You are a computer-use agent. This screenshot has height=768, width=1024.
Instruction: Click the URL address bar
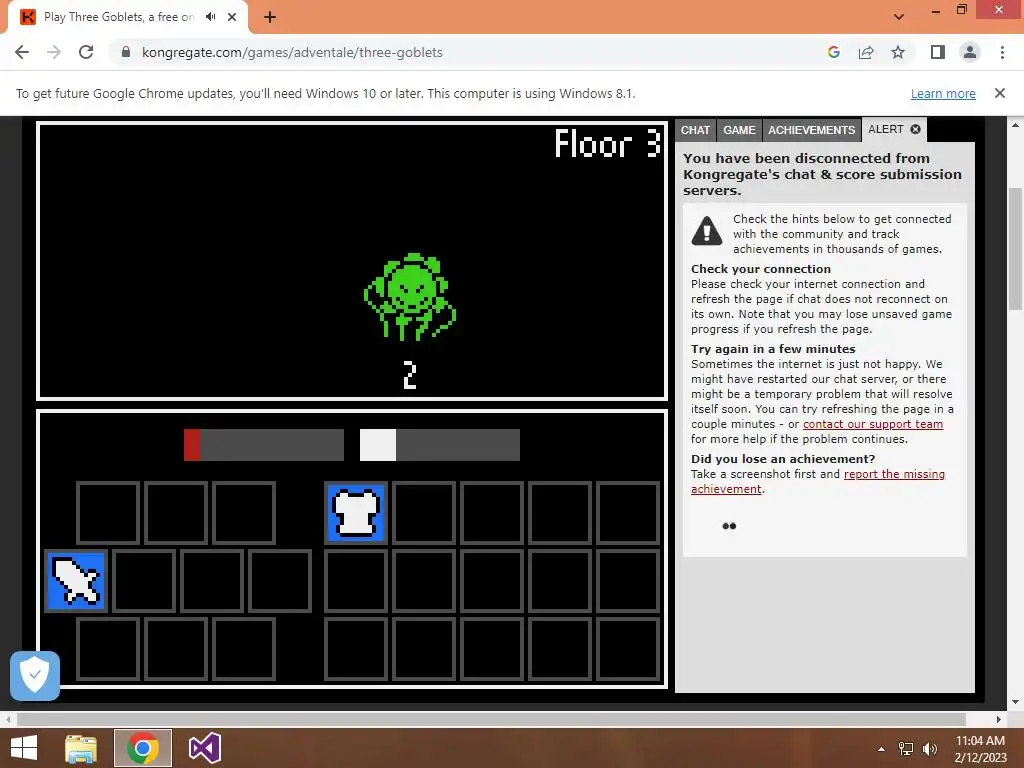[470, 52]
